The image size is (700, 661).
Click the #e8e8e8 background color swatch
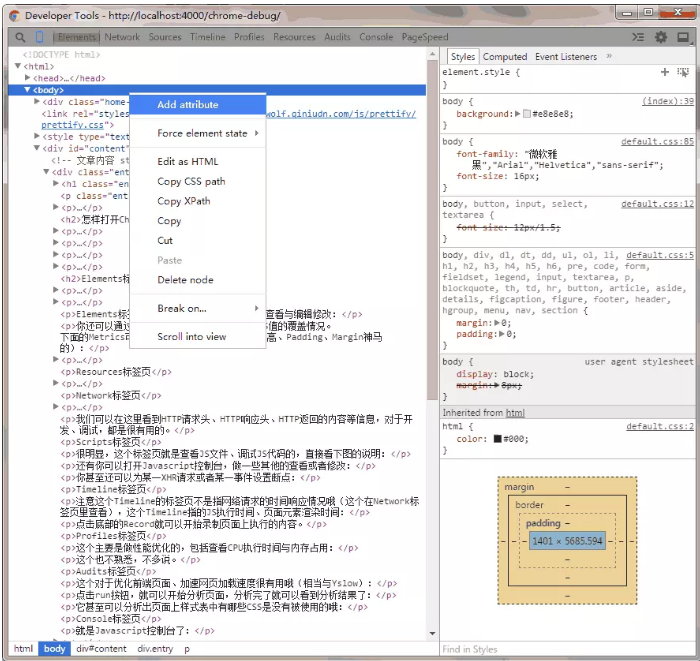(x=527, y=114)
